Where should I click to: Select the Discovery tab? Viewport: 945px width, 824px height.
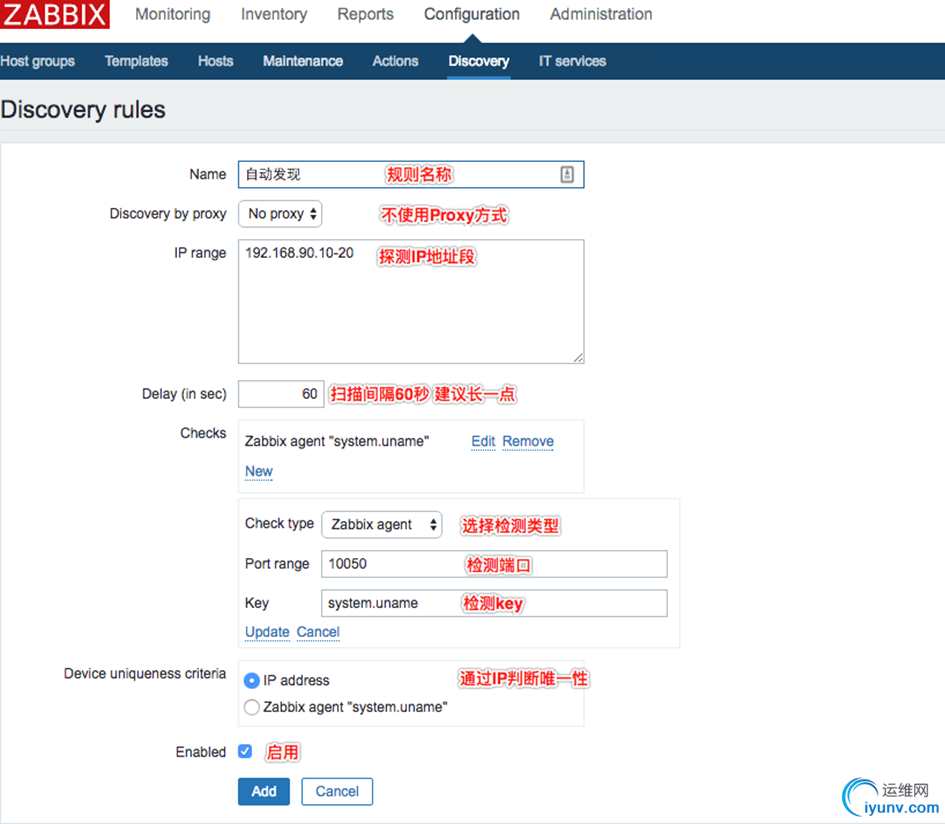479,61
